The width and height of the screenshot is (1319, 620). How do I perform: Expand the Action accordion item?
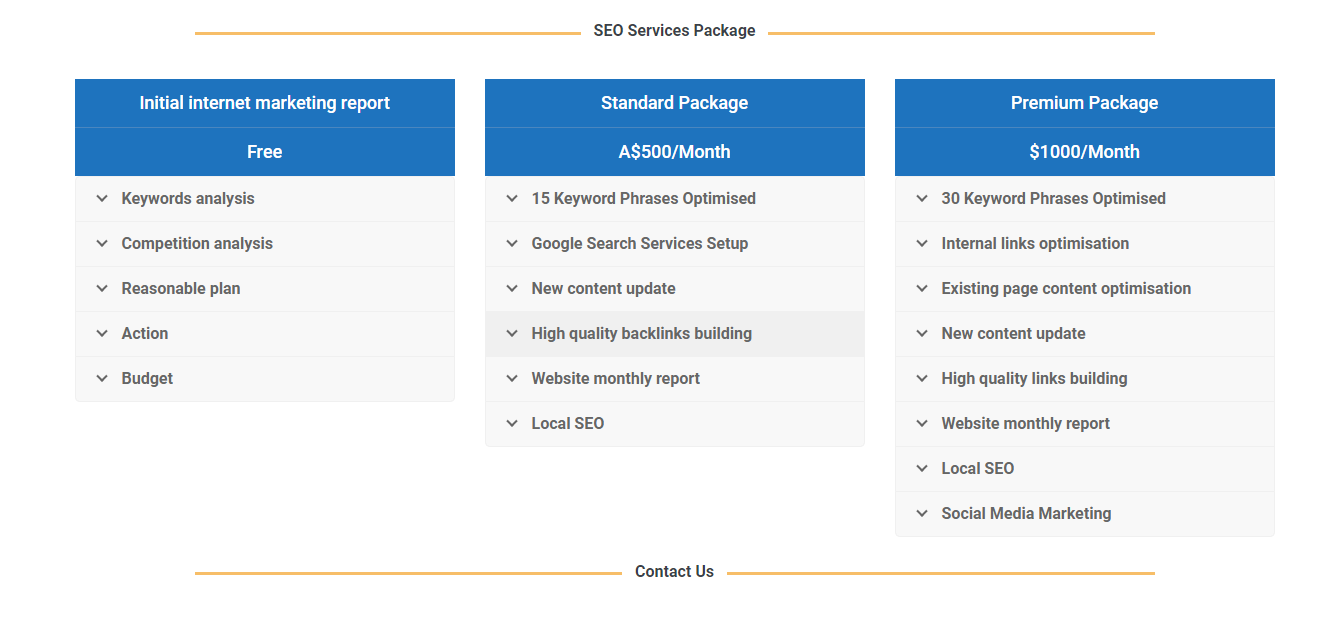coord(145,334)
